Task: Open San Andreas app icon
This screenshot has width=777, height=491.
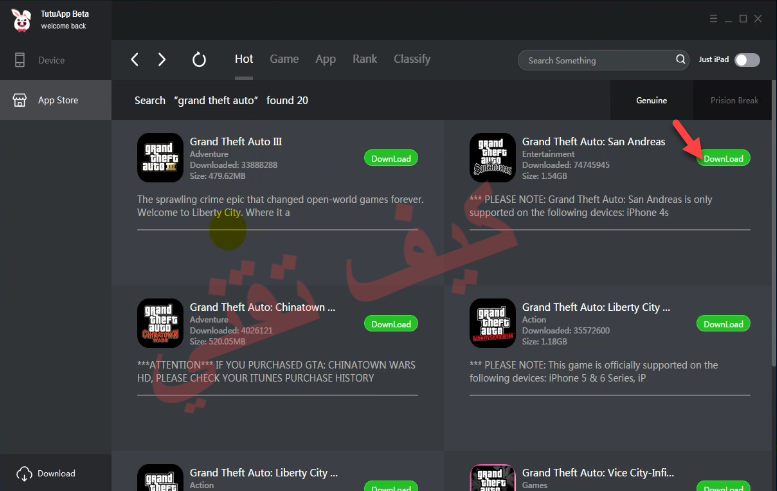Action: [x=493, y=158]
